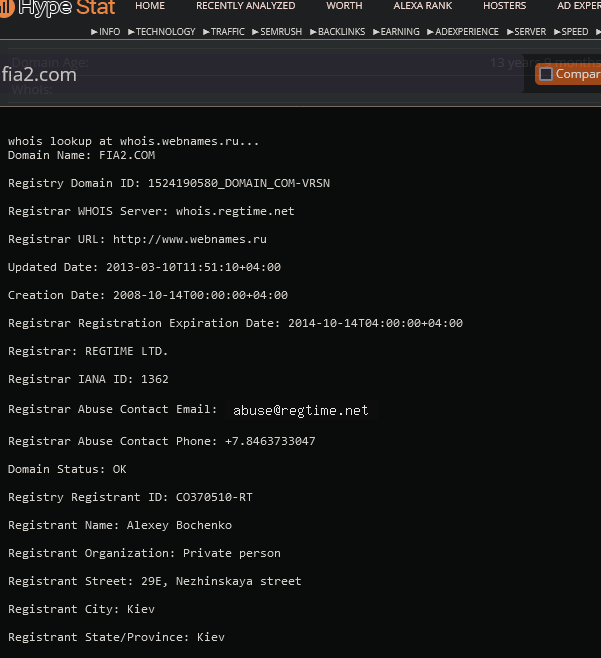
Task: Open the HOSTERS menu item
Action: [504, 6]
